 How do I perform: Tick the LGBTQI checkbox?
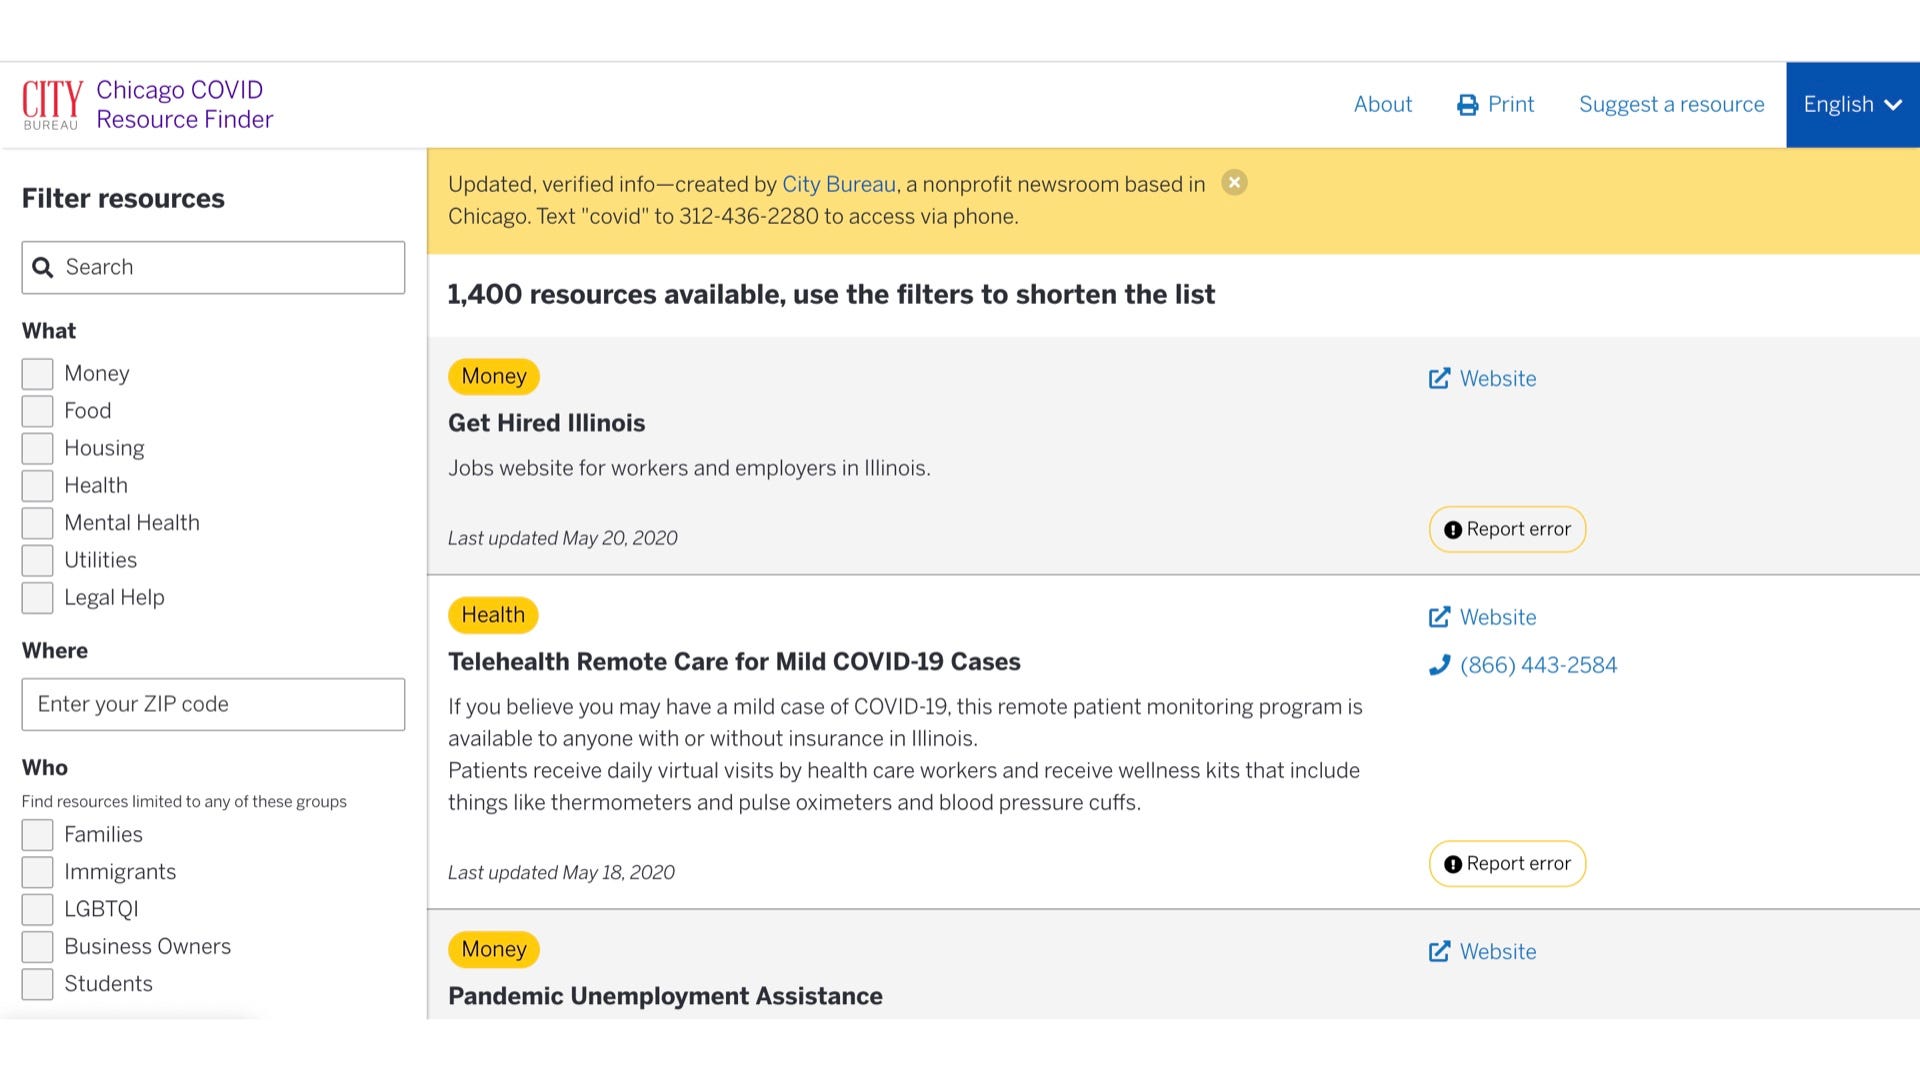[37, 909]
